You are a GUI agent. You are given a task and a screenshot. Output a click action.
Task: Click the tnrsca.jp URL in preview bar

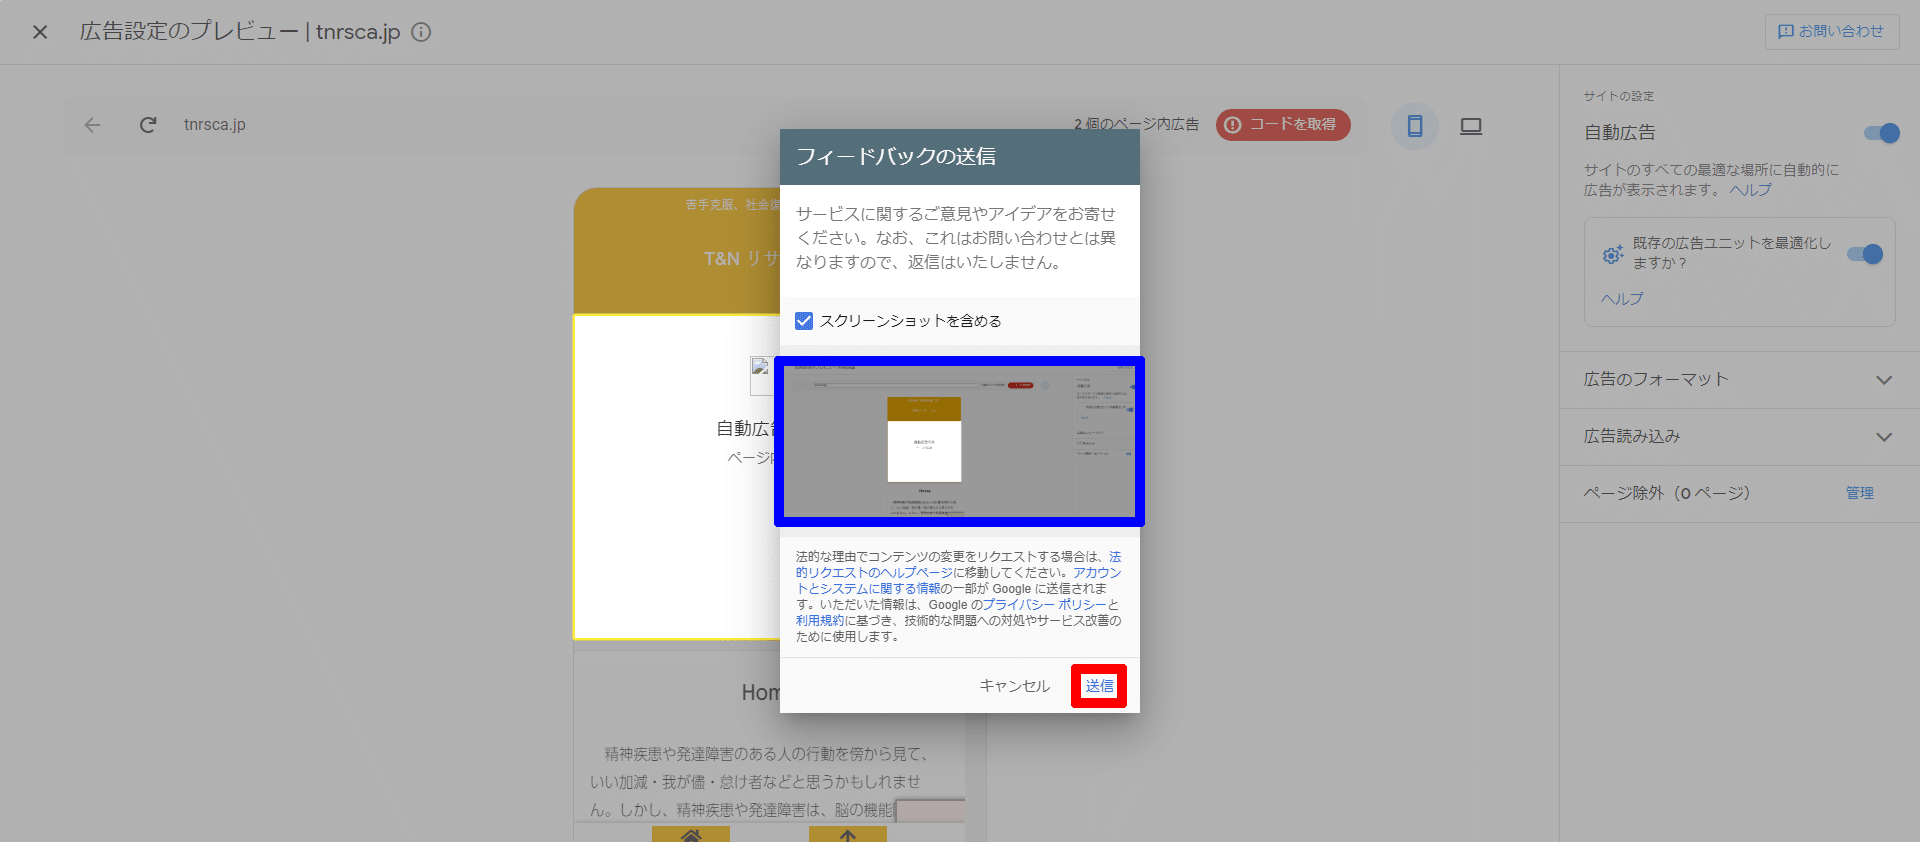pyautogui.click(x=215, y=125)
